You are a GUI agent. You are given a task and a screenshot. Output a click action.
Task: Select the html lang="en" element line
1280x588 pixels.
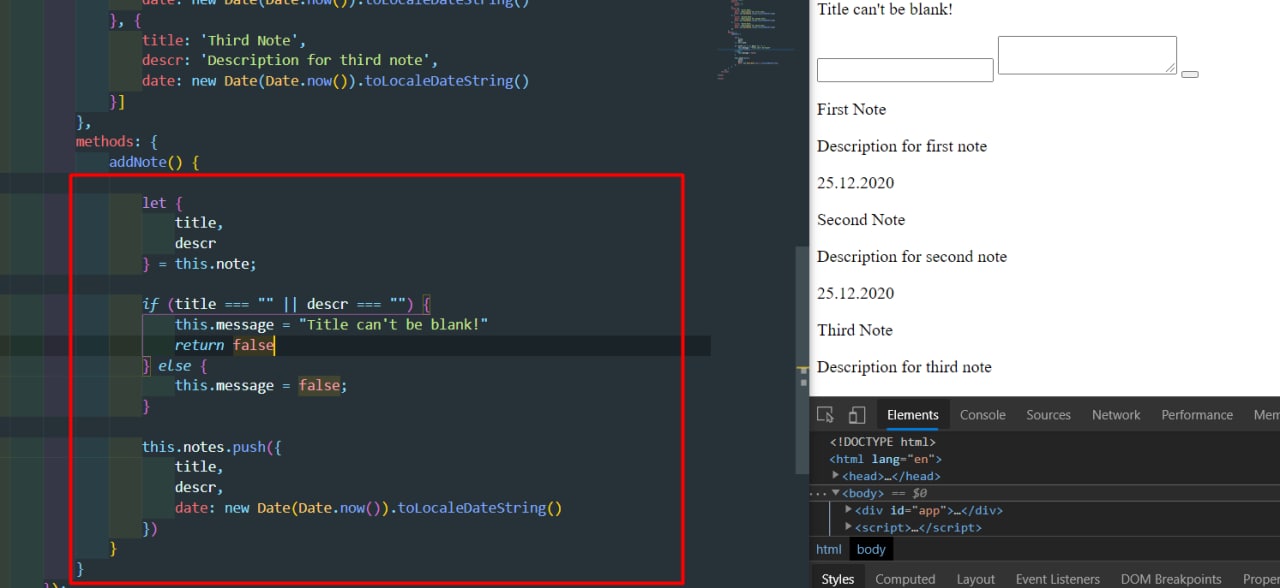point(886,459)
